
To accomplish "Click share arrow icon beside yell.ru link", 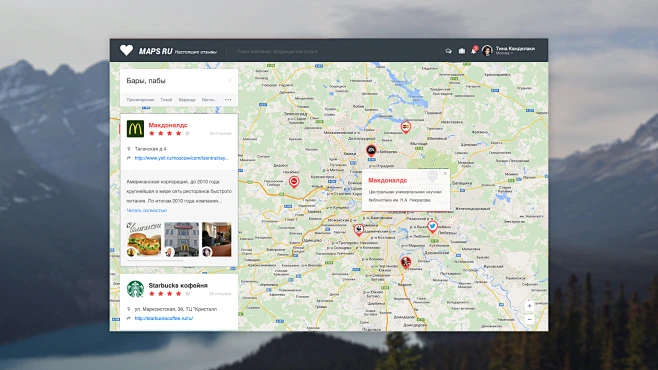I will coord(129,158).
